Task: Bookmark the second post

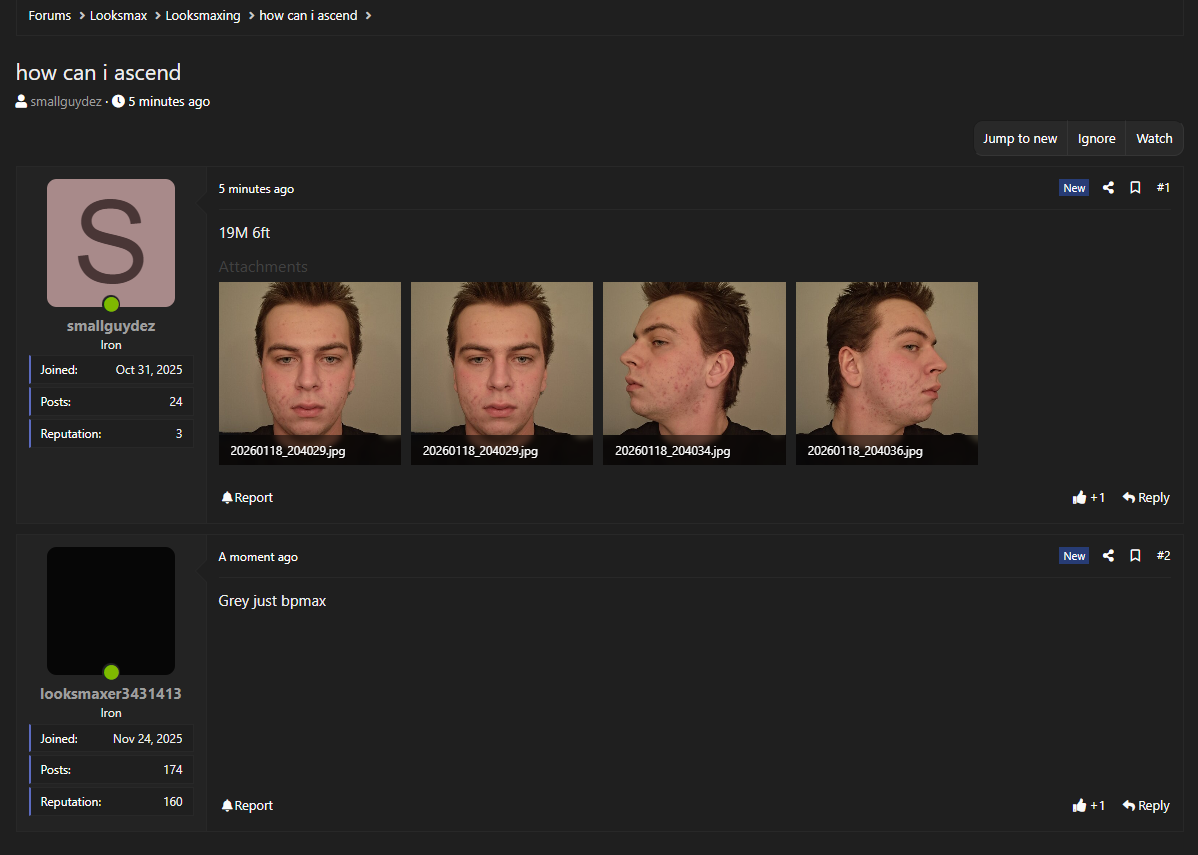Action: click(x=1135, y=556)
